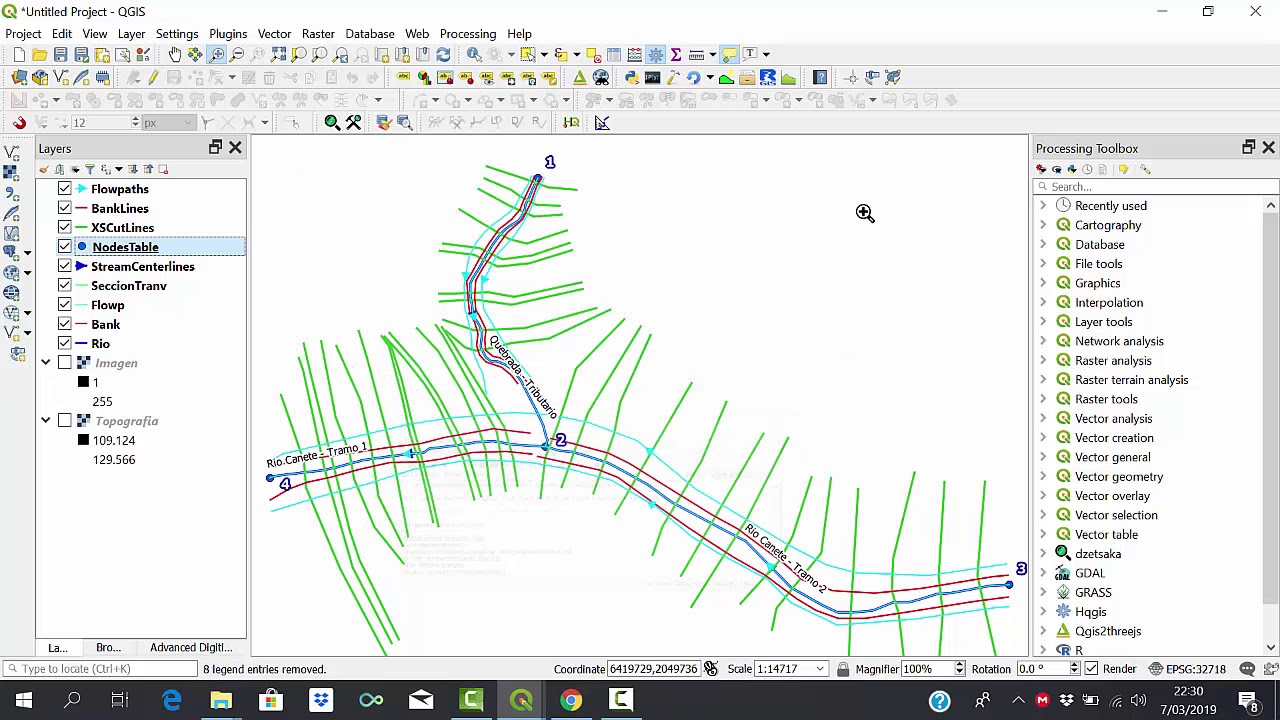Show statistical summary with the sigma icon

click(676, 54)
